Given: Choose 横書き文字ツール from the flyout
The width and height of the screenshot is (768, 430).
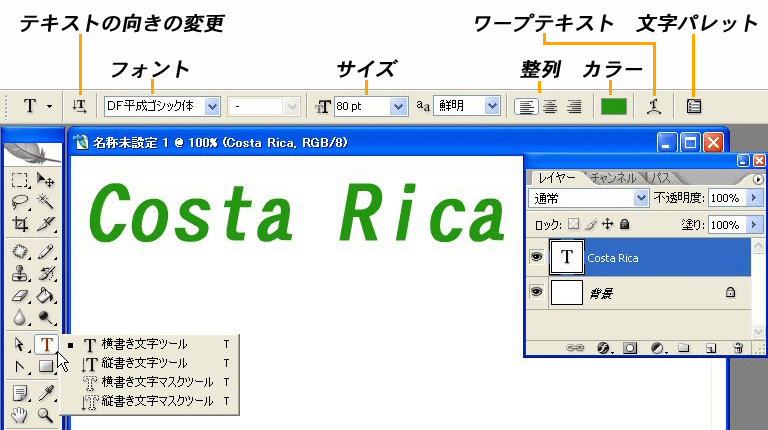Looking at the screenshot, I should (150, 344).
